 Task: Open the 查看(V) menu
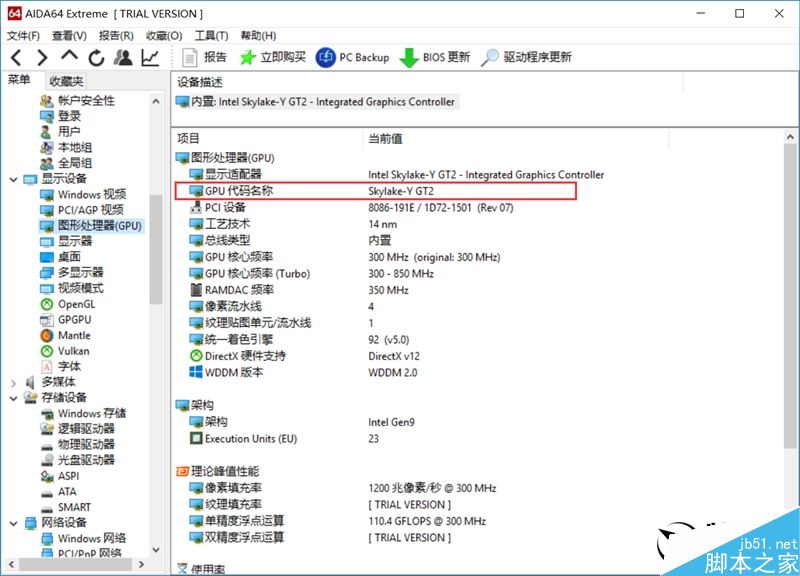69,36
